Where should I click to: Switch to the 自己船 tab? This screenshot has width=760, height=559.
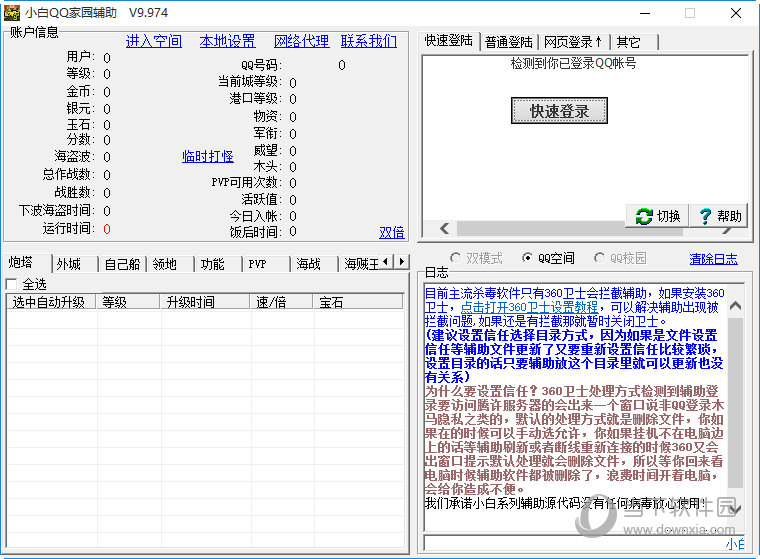(x=123, y=264)
